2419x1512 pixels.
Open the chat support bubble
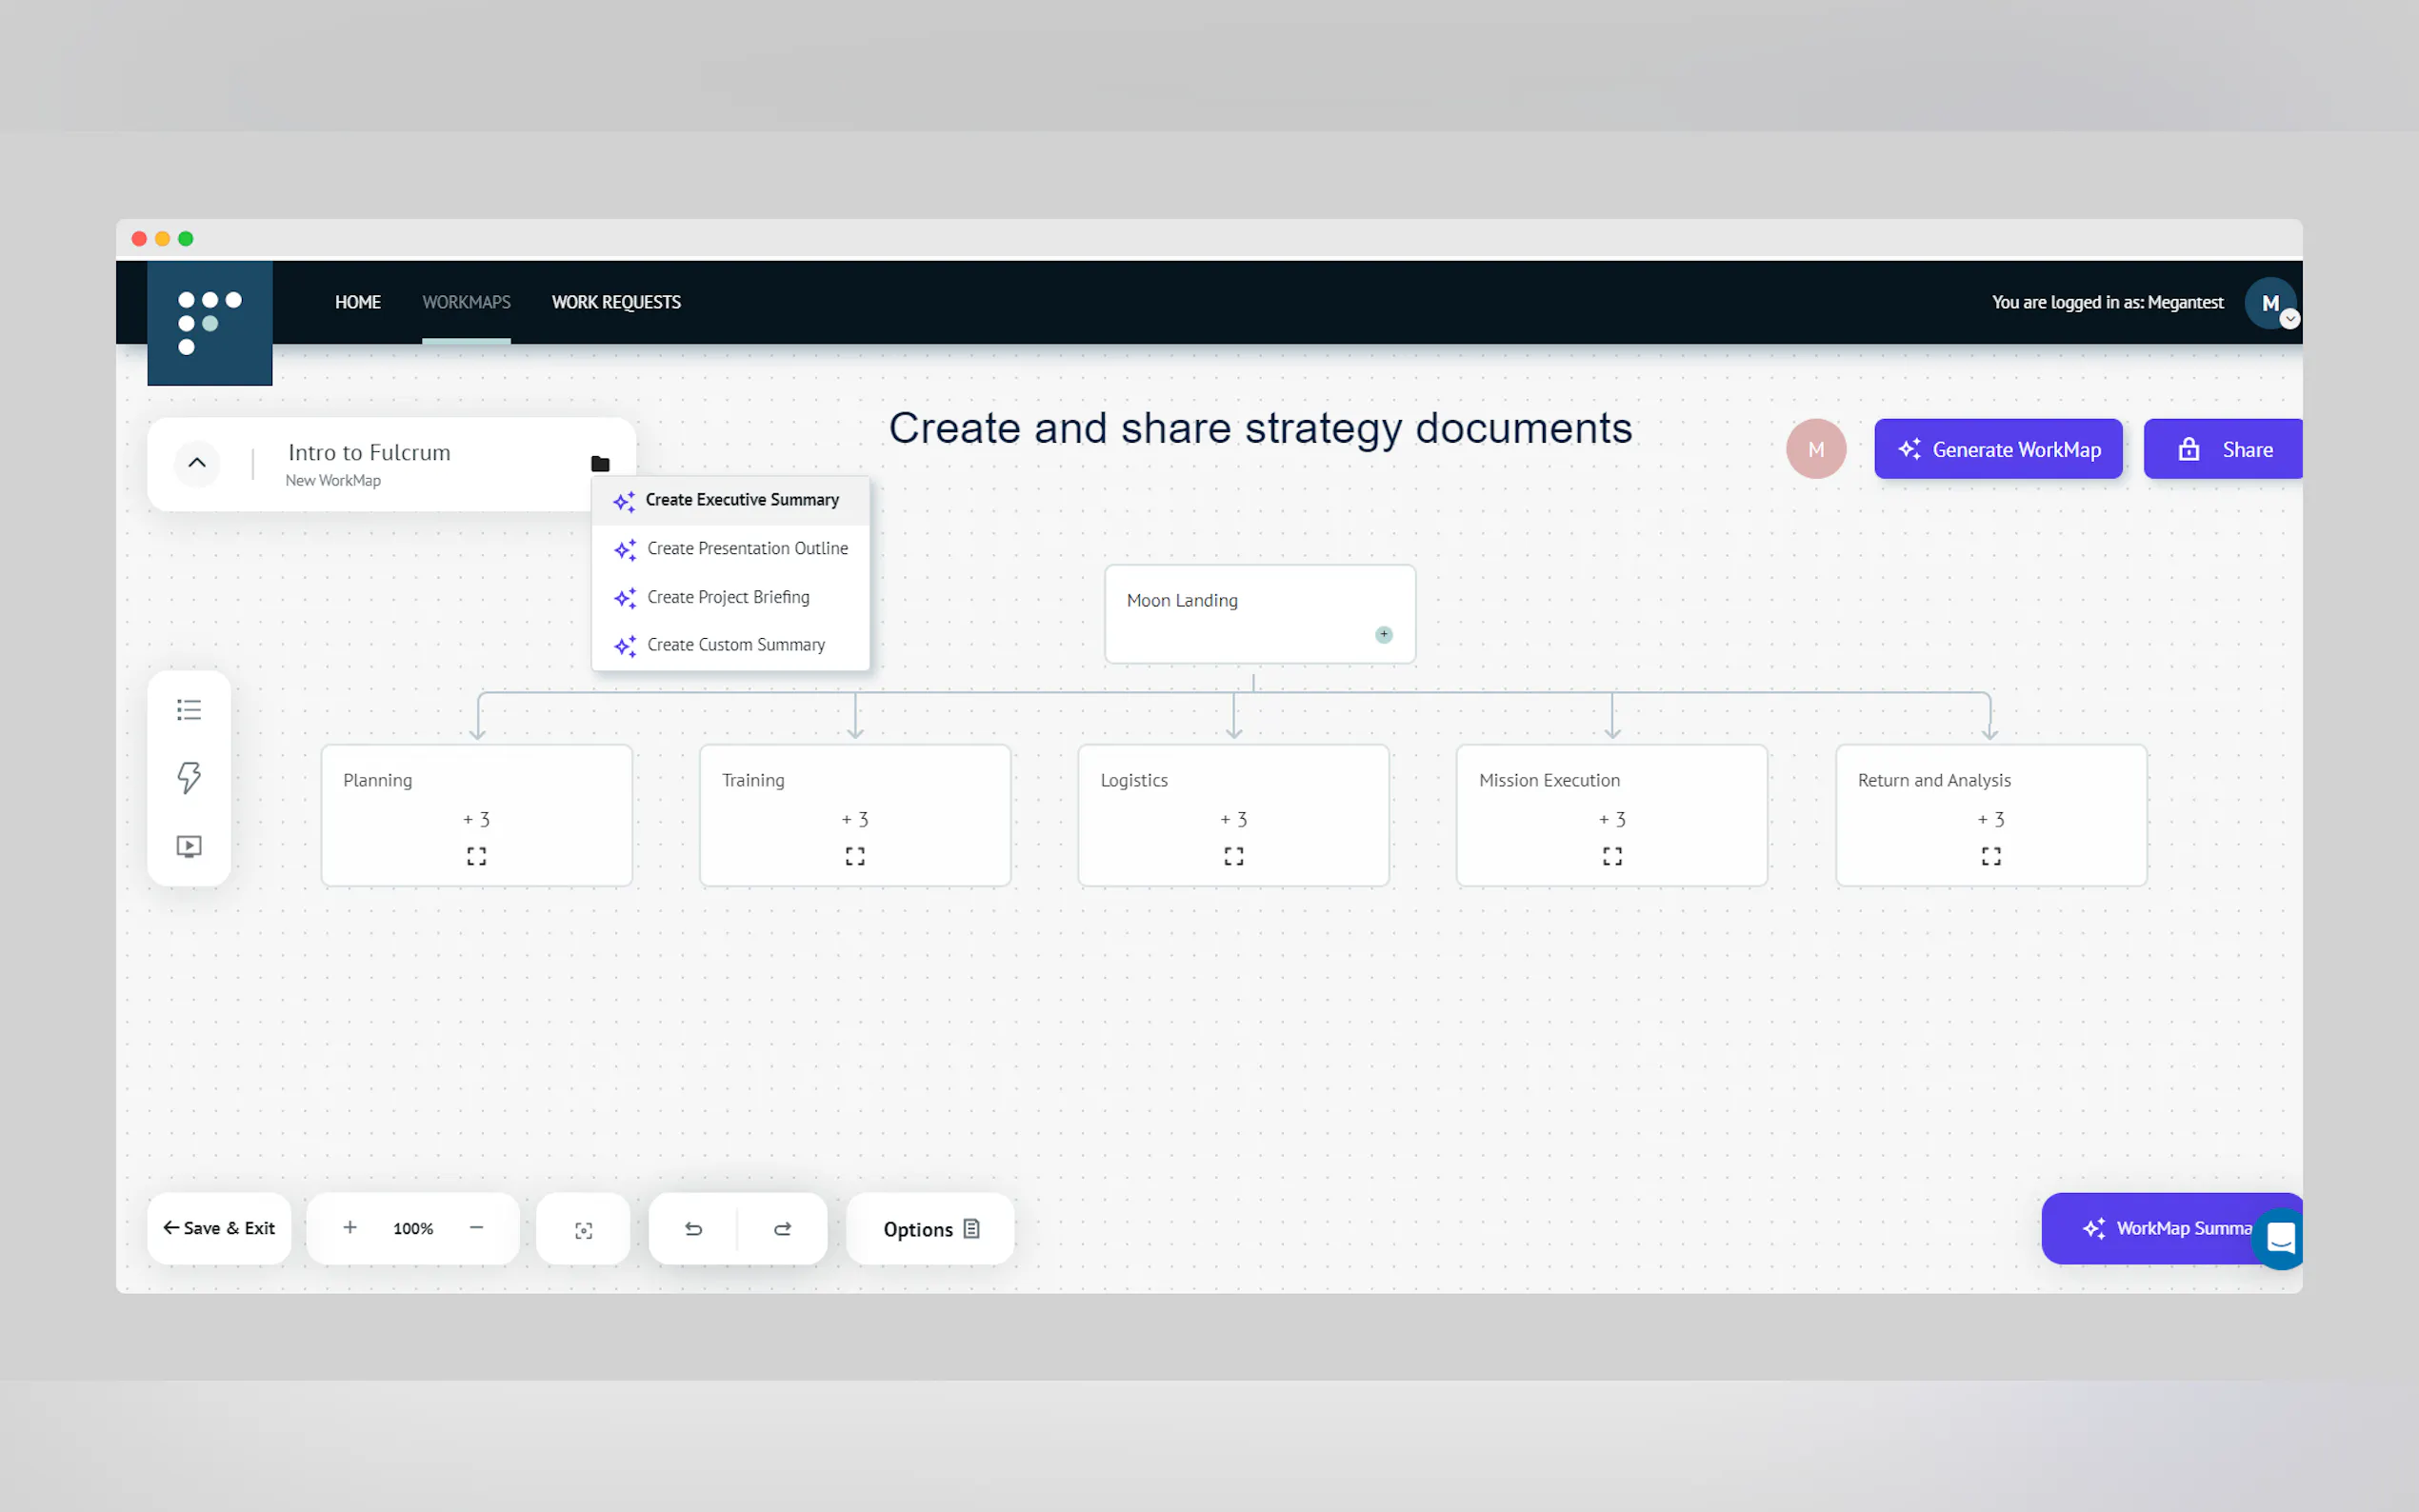tap(2279, 1238)
